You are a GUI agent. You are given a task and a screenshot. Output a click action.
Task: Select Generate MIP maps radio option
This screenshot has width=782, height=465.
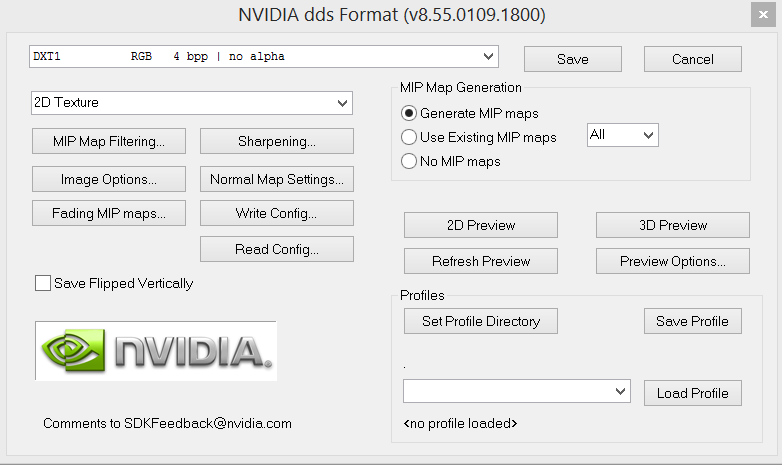[408, 113]
